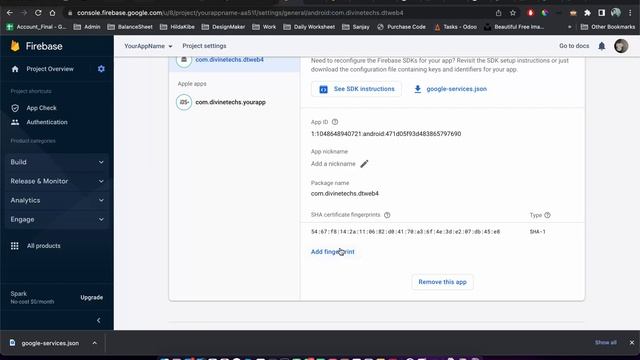The height and width of the screenshot is (360, 640).
Task: Click Add fingerprint link
Action: point(333,252)
